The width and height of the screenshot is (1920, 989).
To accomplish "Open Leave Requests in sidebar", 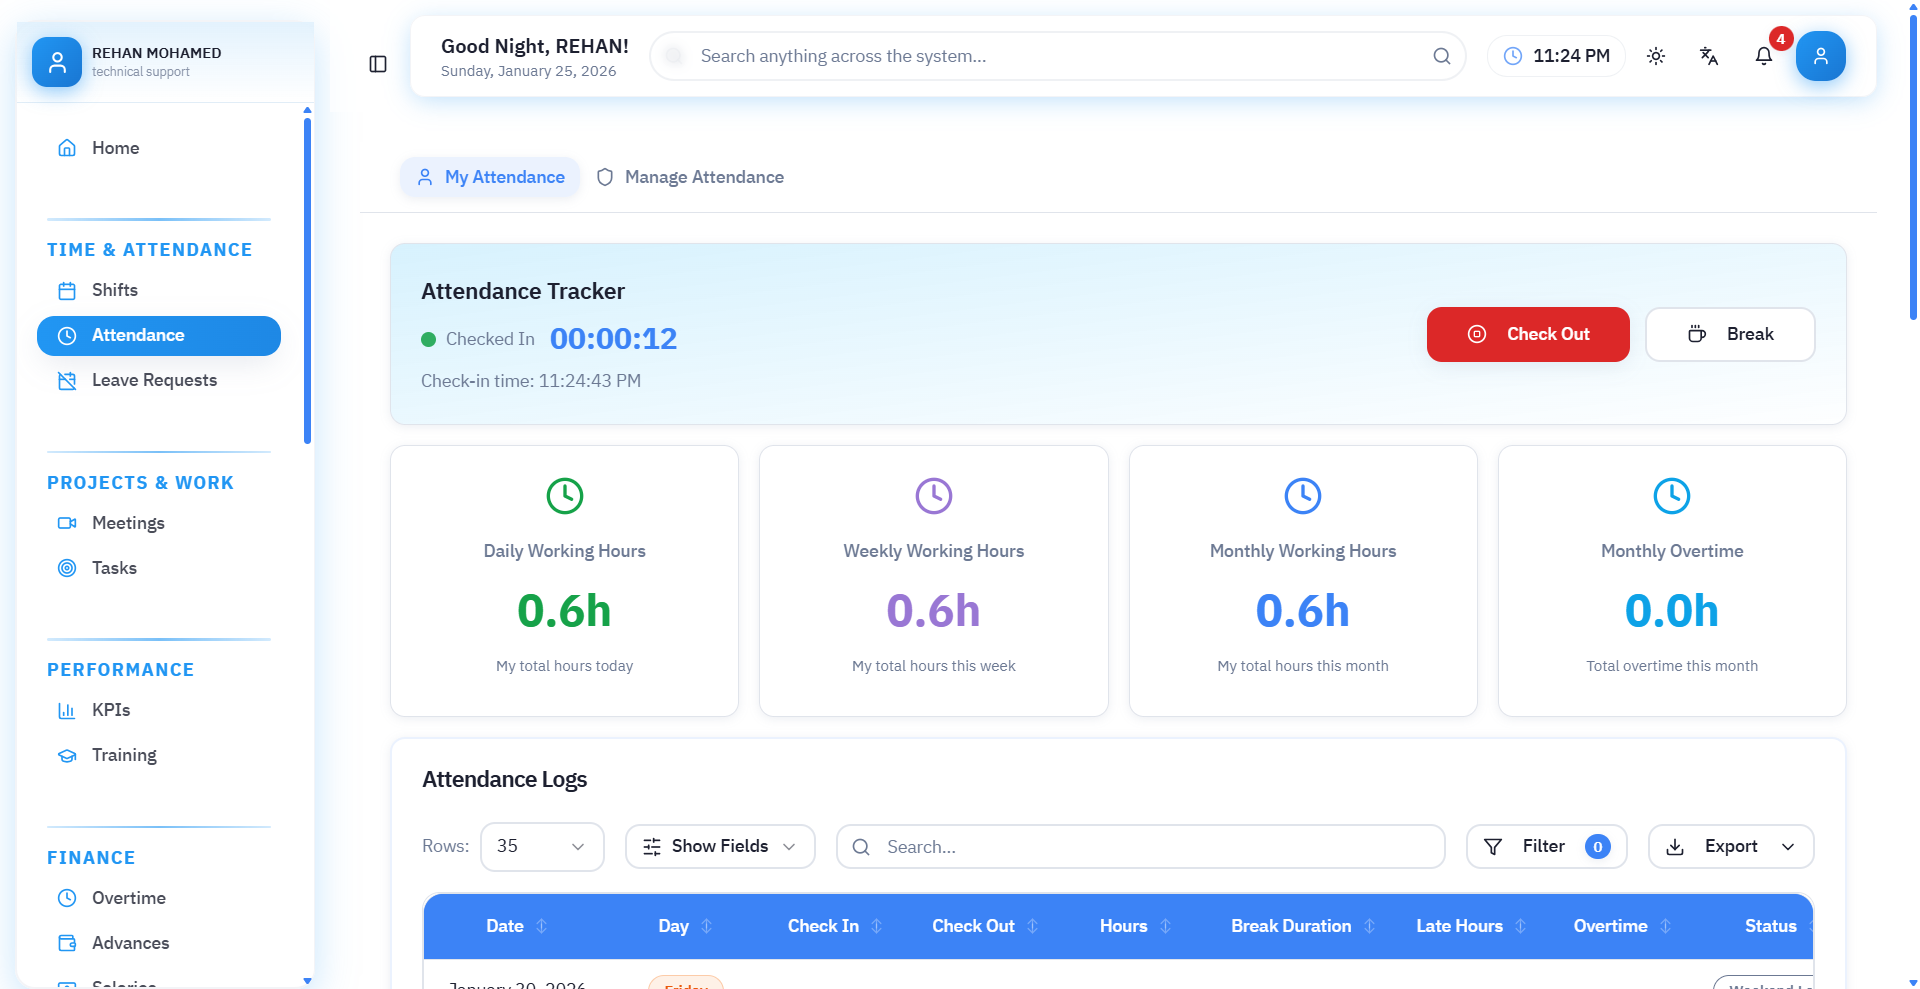I will tap(154, 380).
